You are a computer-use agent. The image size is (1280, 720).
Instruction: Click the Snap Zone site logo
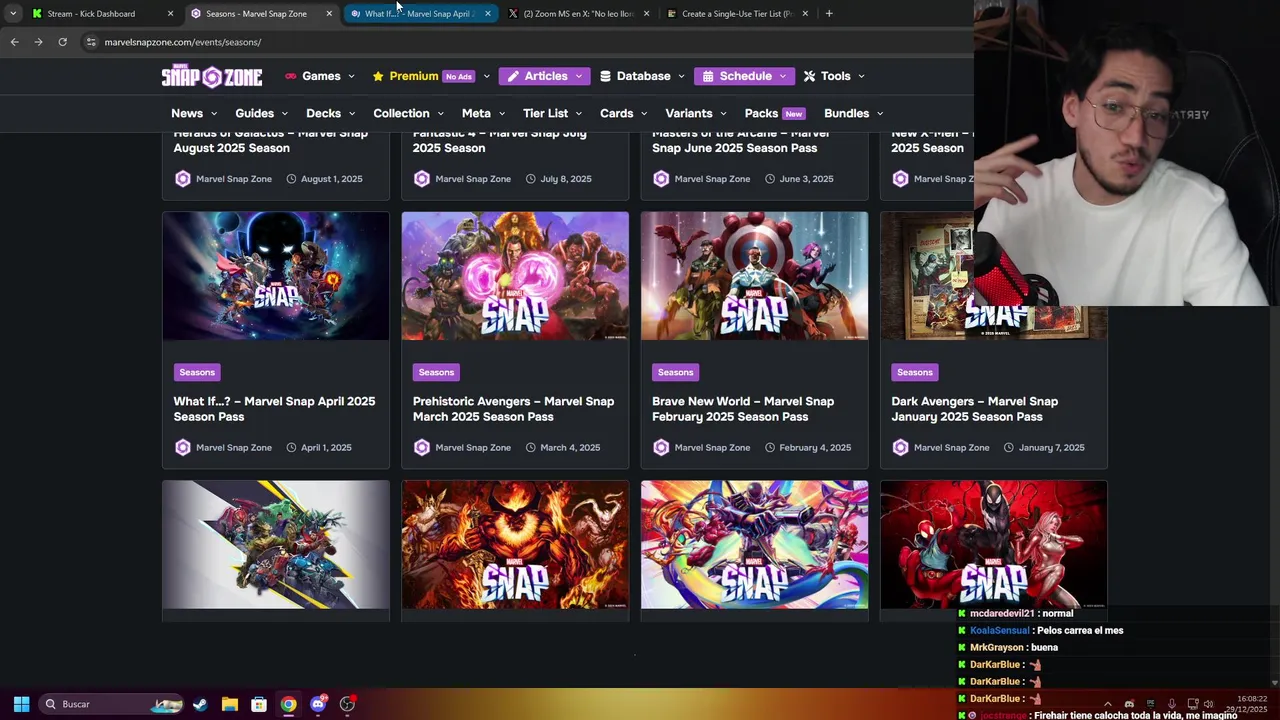click(212, 76)
